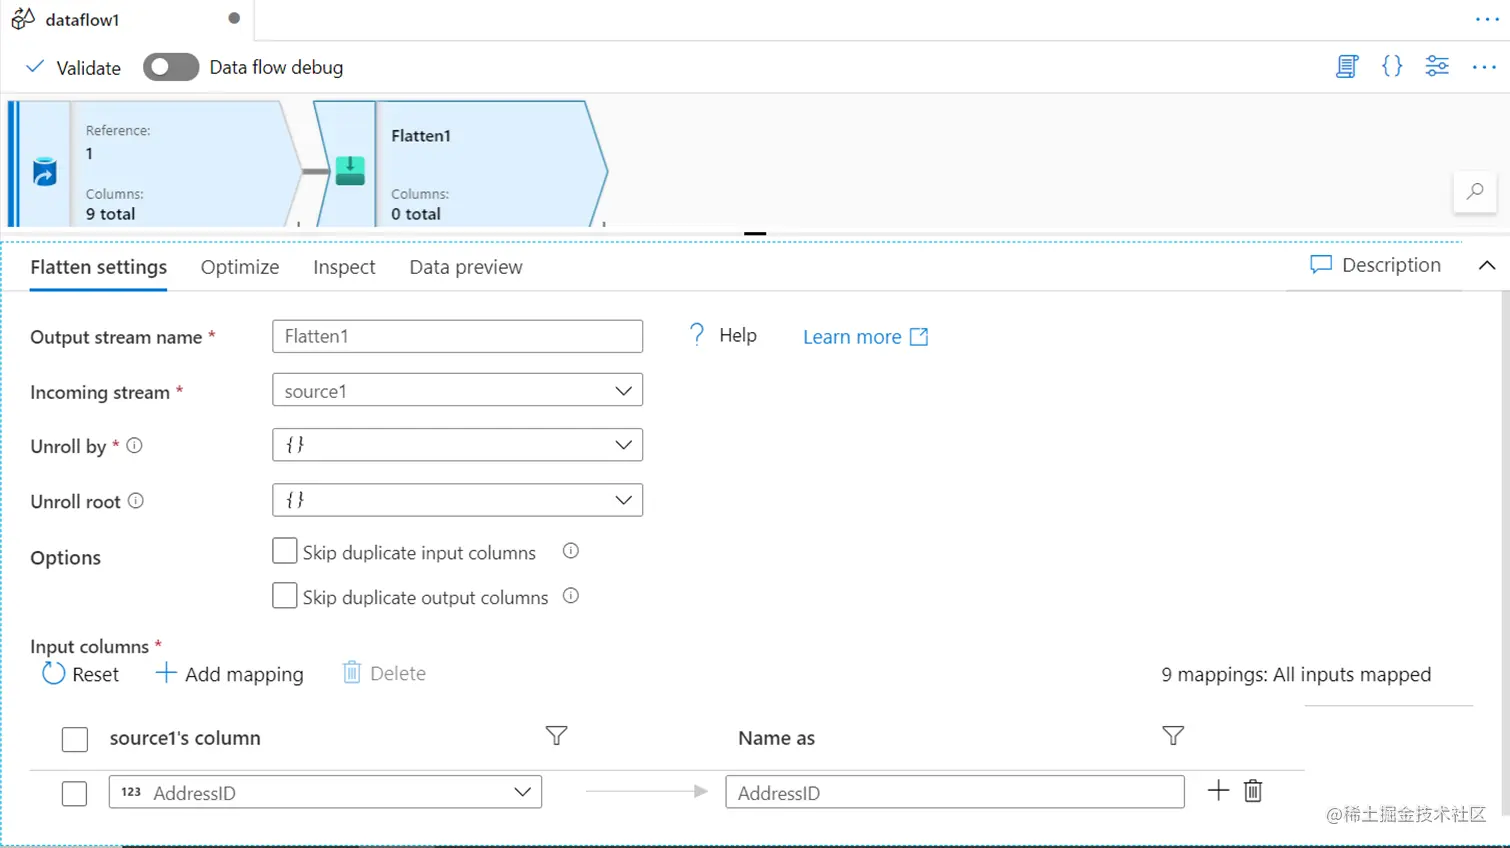Switch to the Data preview tab
This screenshot has height=848, width=1510.
(x=466, y=267)
